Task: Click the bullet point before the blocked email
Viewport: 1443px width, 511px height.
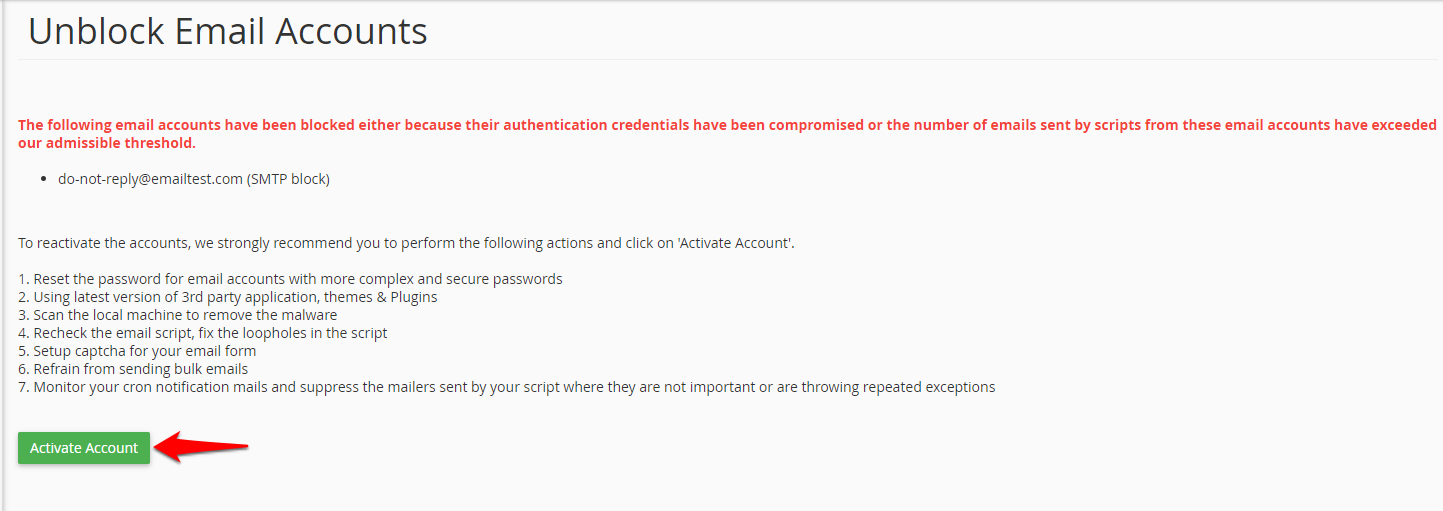Action: pyautogui.click(x=45, y=180)
